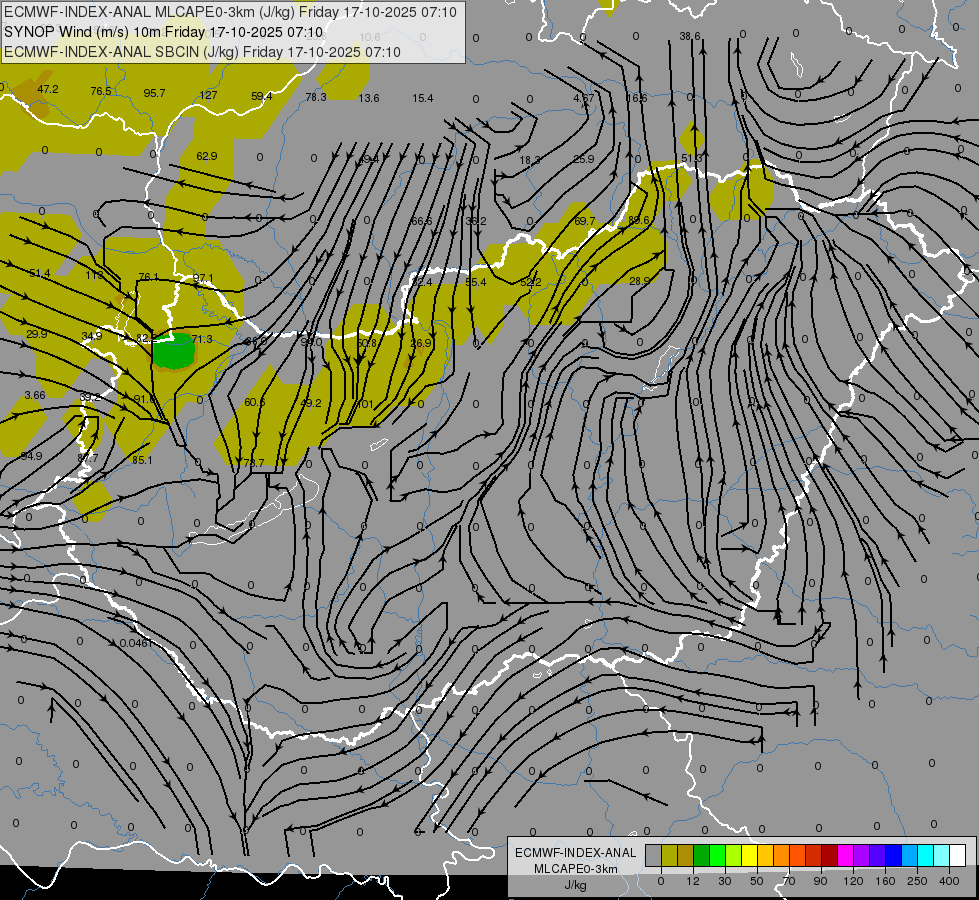Click map value 13.6
Viewport: 979px width, 900px height.
[369, 98]
